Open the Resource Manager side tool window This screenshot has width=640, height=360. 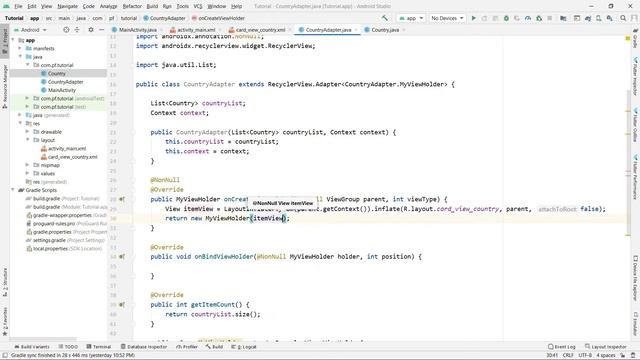tap(5, 87)
